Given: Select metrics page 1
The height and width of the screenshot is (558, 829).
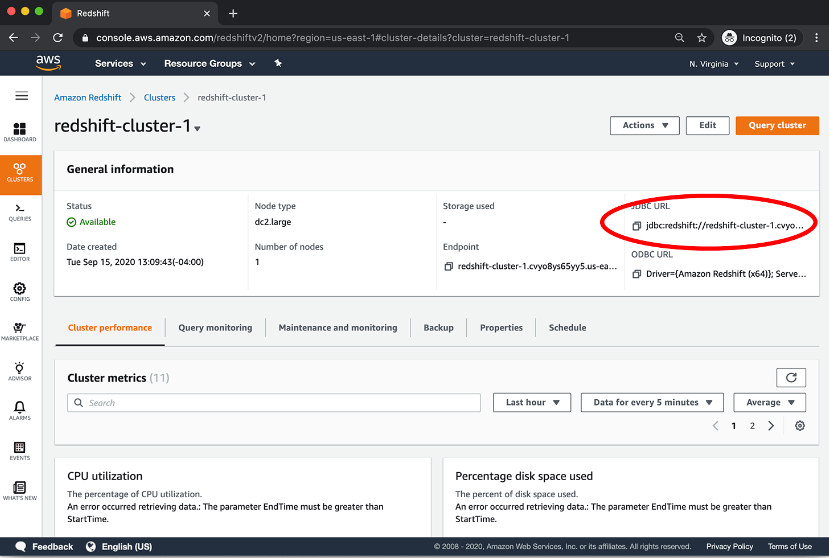Looking at the screenshot, I should 733,426.
